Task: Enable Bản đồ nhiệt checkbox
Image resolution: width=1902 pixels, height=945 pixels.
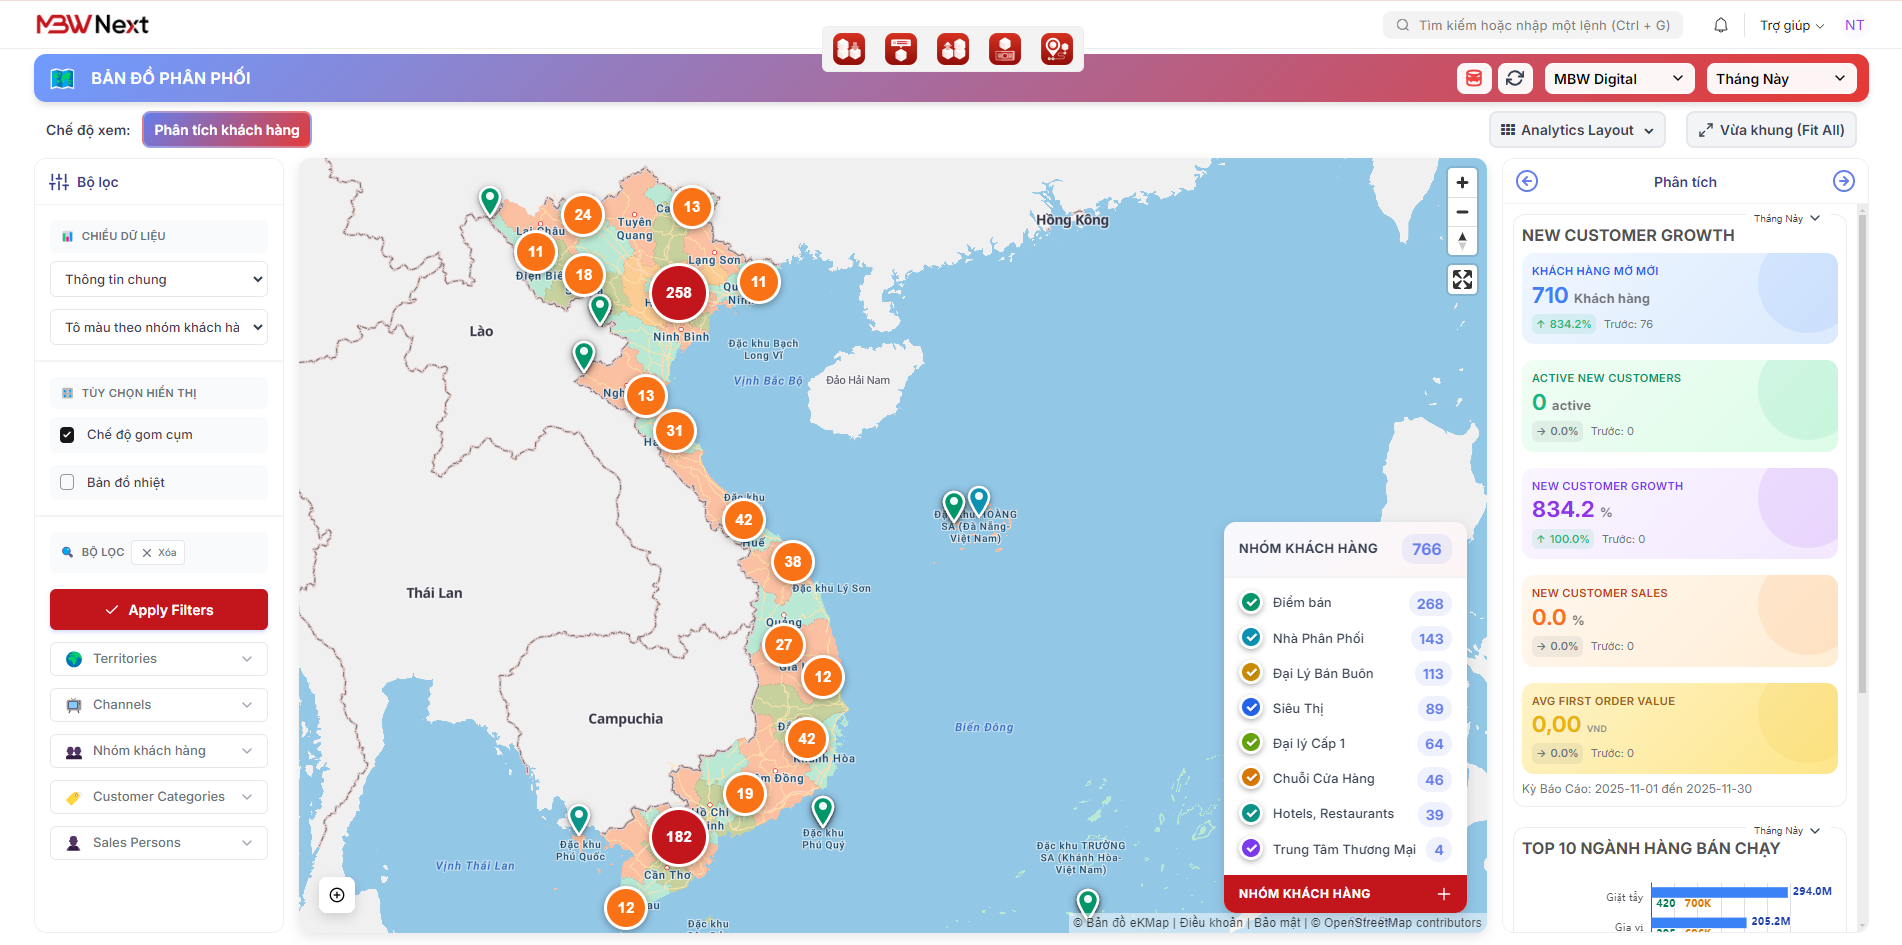Action: pos(67,482)
